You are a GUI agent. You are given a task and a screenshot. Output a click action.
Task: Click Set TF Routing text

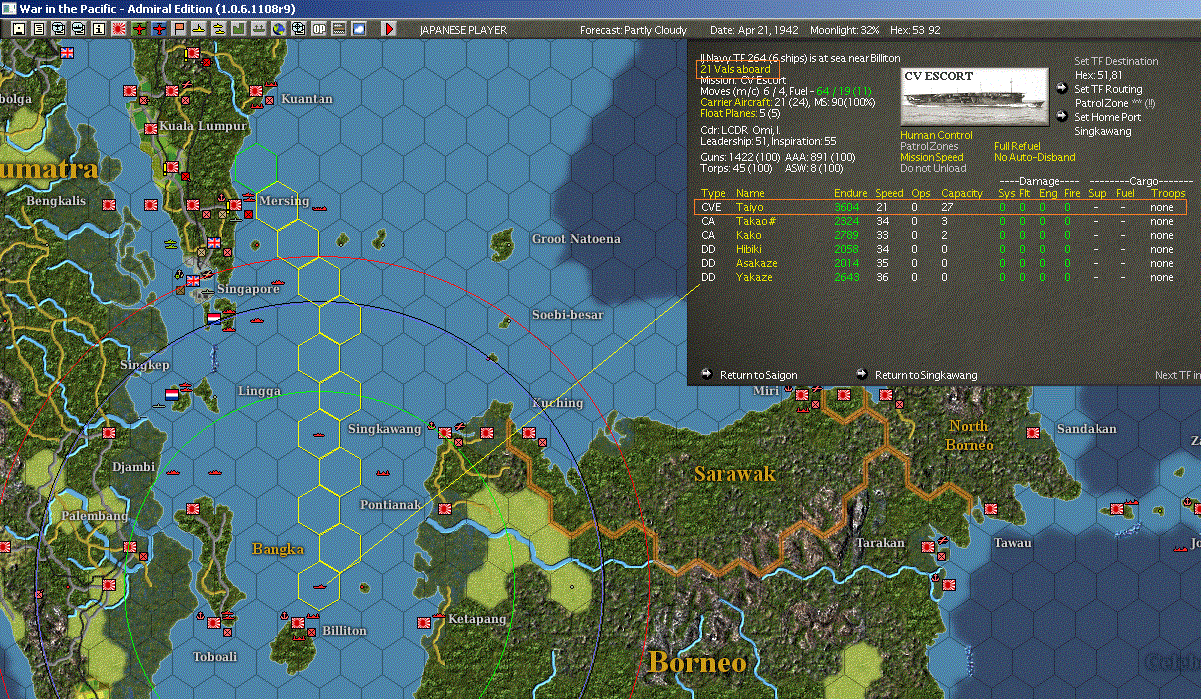(x=1108, y=89)
